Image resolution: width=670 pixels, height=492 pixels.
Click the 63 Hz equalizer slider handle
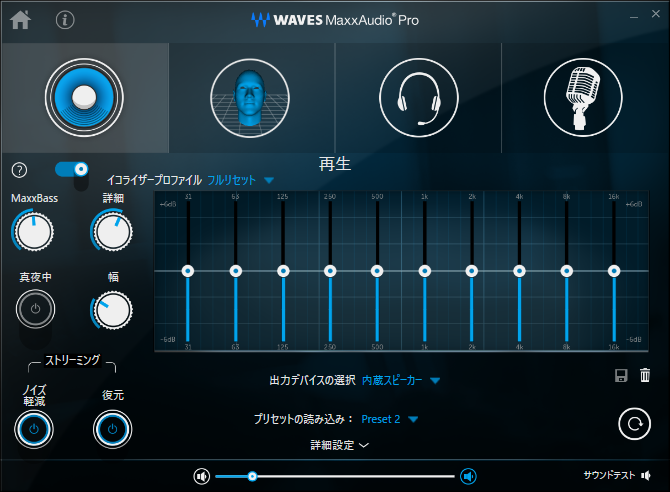(x=235, y=271)
